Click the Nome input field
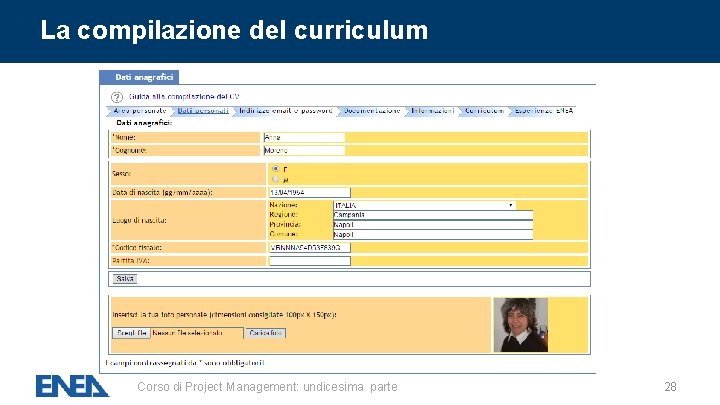This screenshot has height=405, width=720. (x=304, y=137)
